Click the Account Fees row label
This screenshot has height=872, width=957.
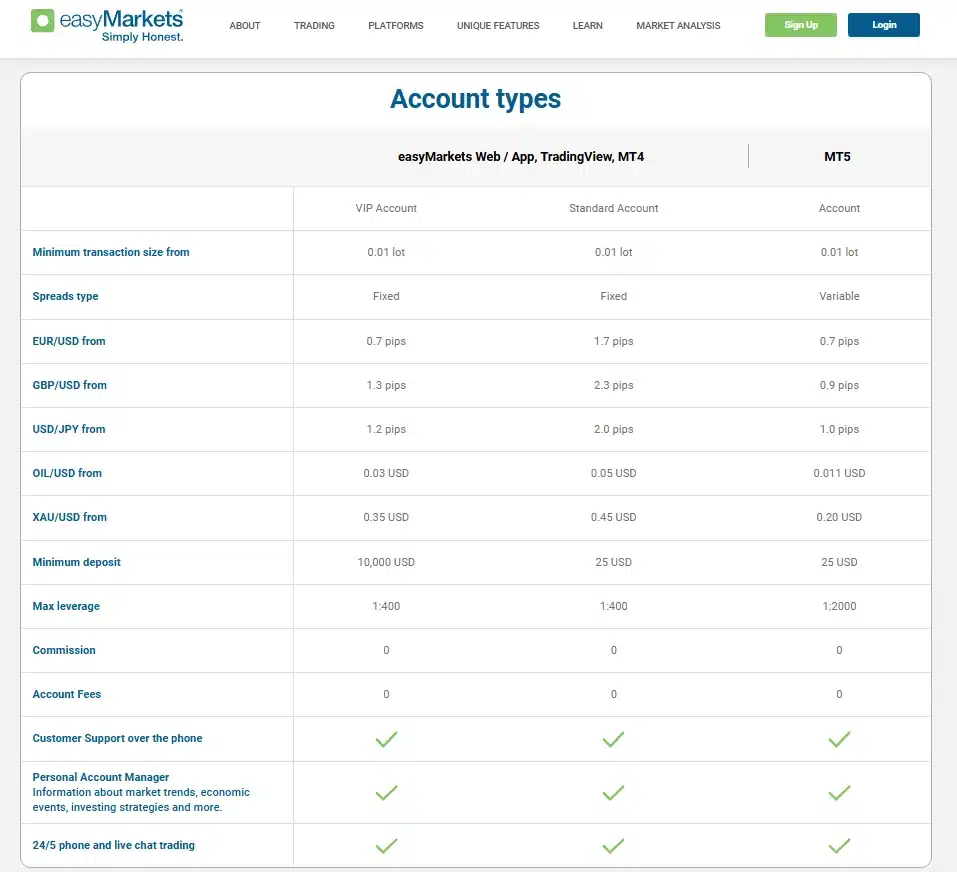pyautogui.click(x=67, y=694)
